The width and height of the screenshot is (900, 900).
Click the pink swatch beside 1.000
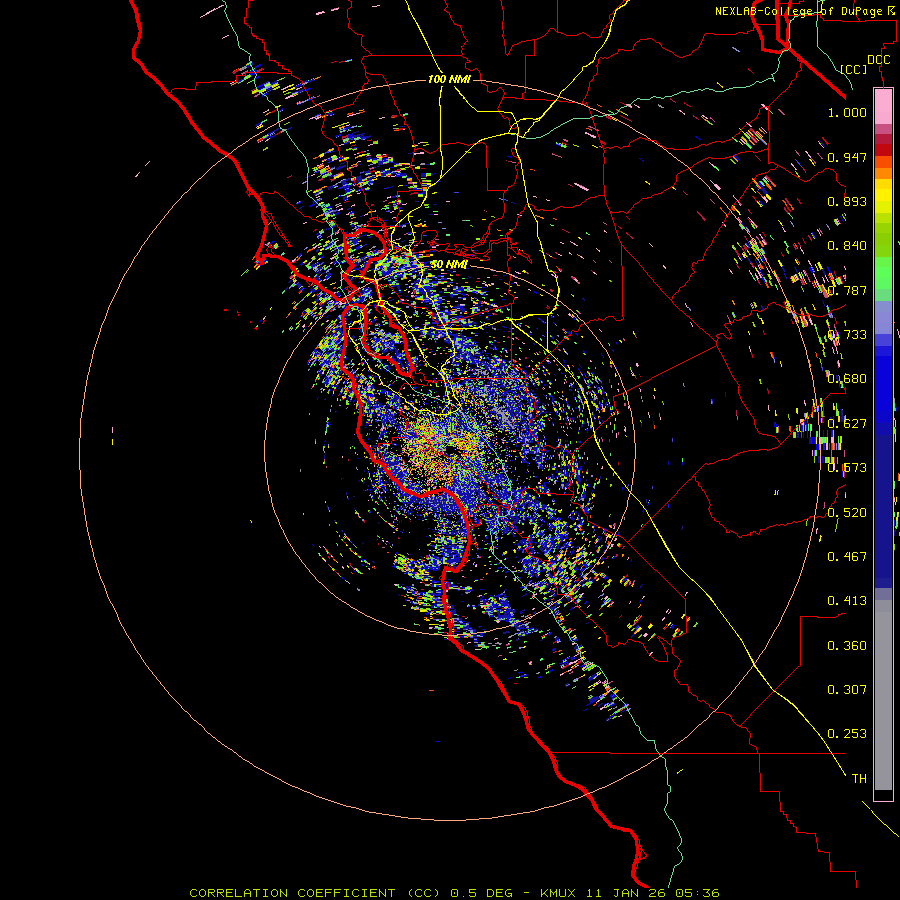pos(883,107)
